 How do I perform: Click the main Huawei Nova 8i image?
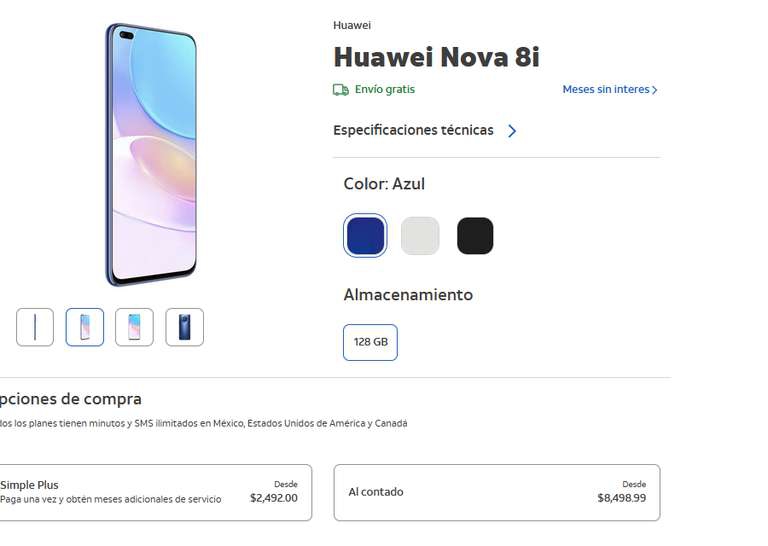151,154
